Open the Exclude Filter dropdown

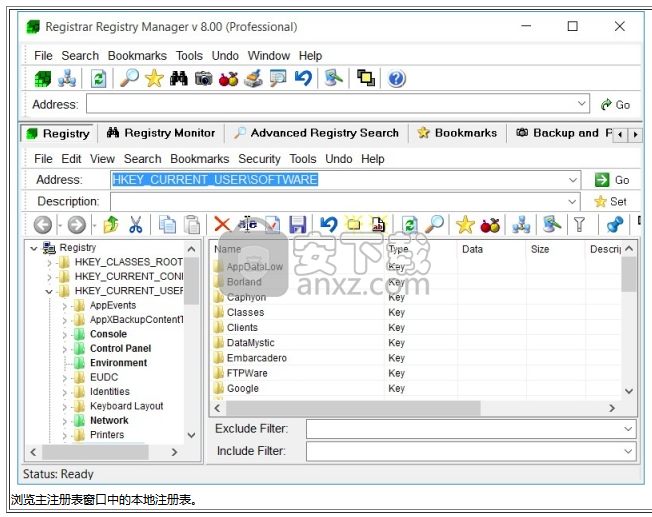tap(628, 429)
